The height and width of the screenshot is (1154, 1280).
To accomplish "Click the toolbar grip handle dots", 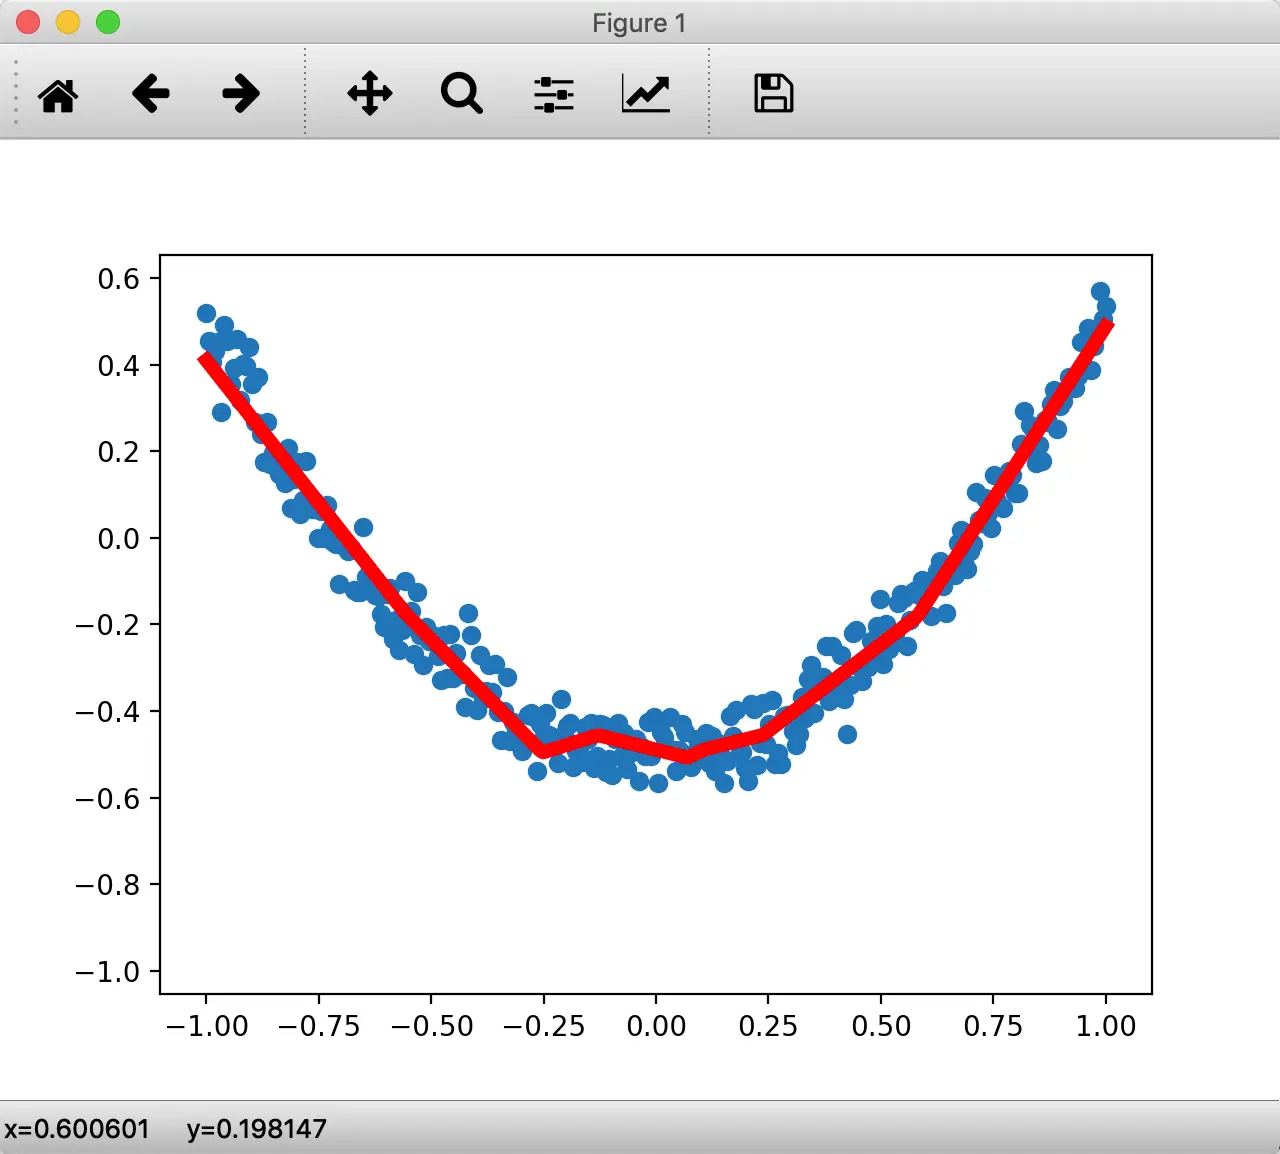I will (x=16, y=92).
